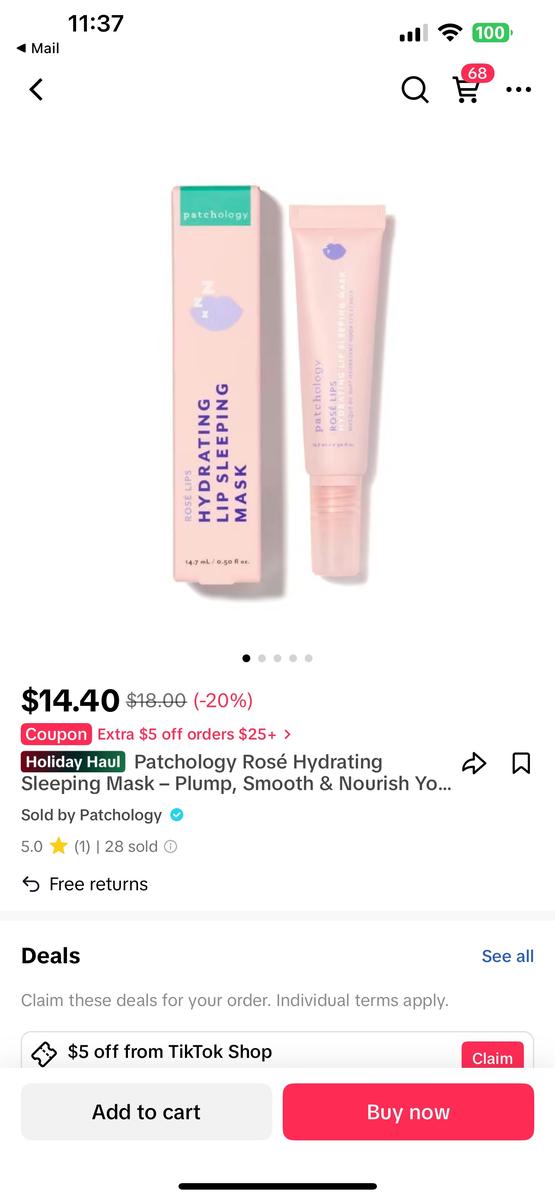Select the second image carousel dot
The width and height of the screenshot is (555, 1200).
pyautogui.click(x=262, y=658)
